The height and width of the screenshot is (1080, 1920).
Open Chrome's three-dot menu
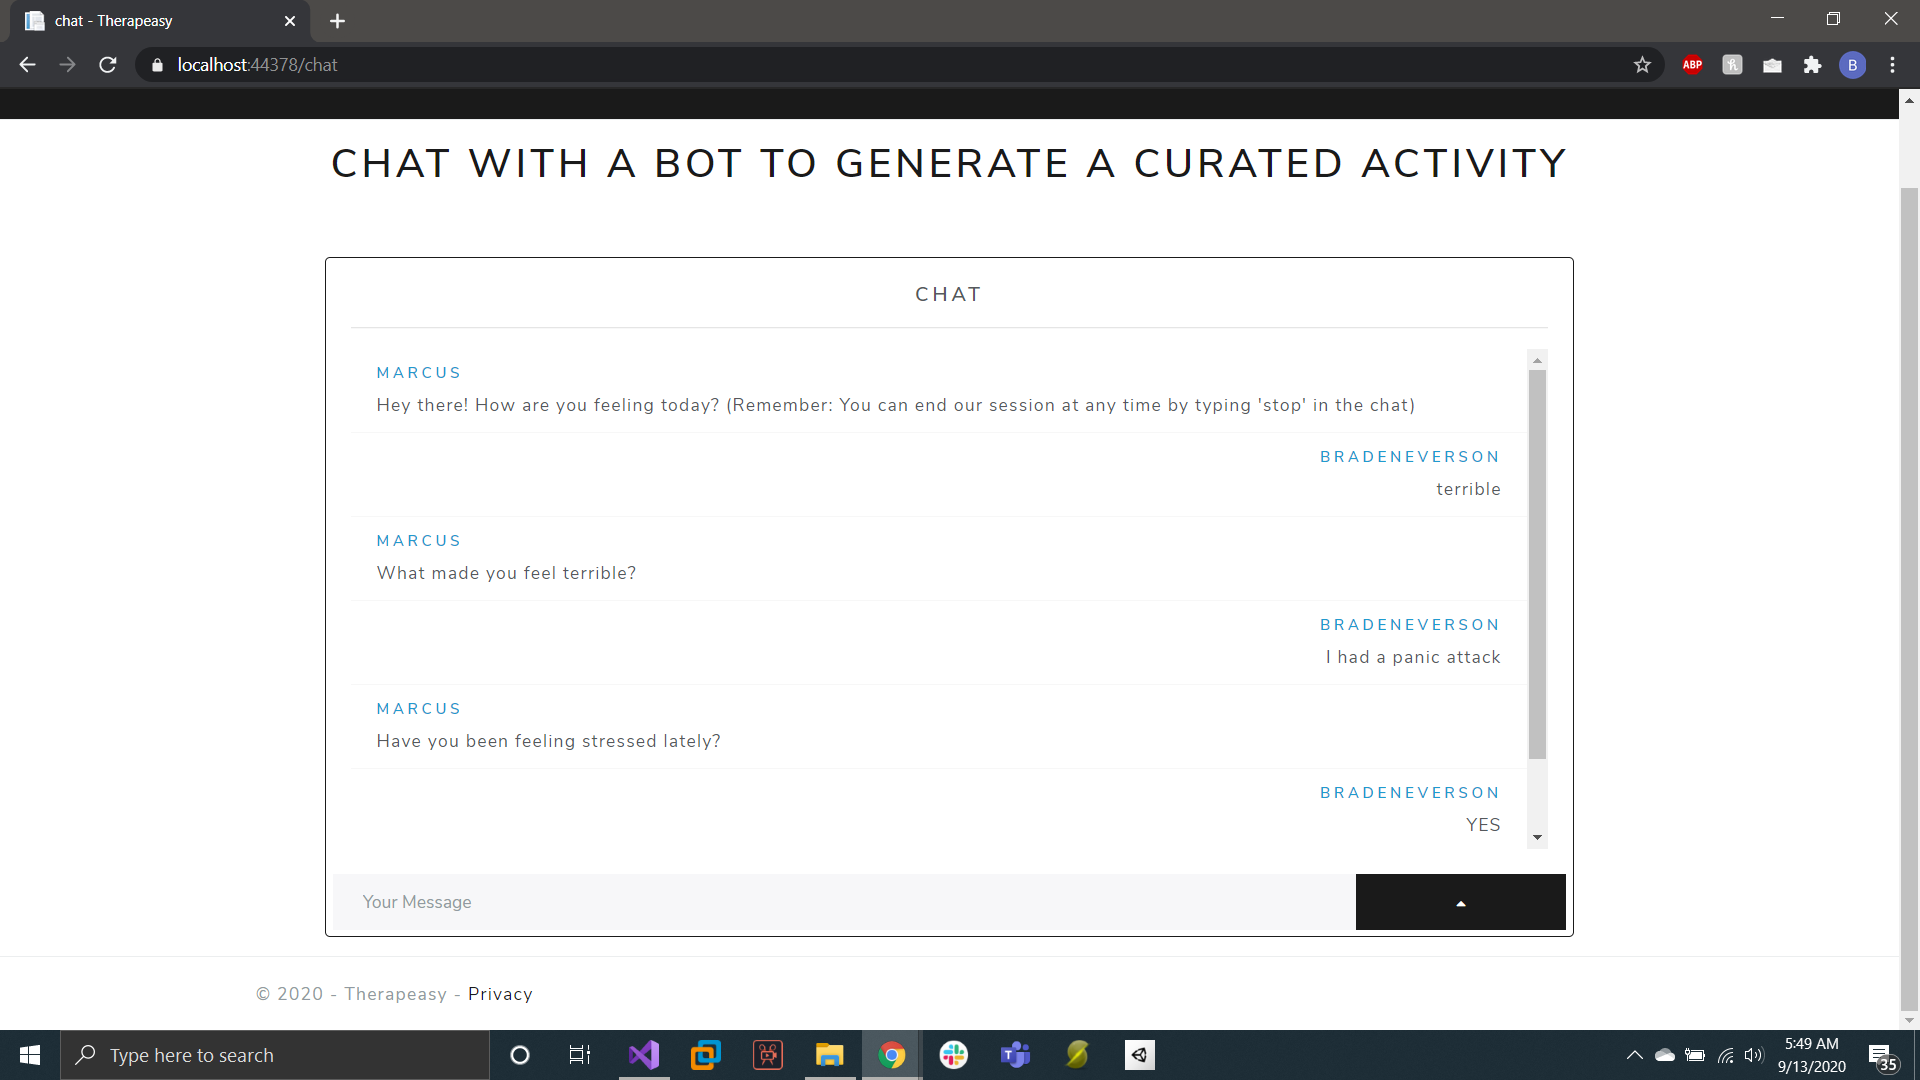[1892, 65]
